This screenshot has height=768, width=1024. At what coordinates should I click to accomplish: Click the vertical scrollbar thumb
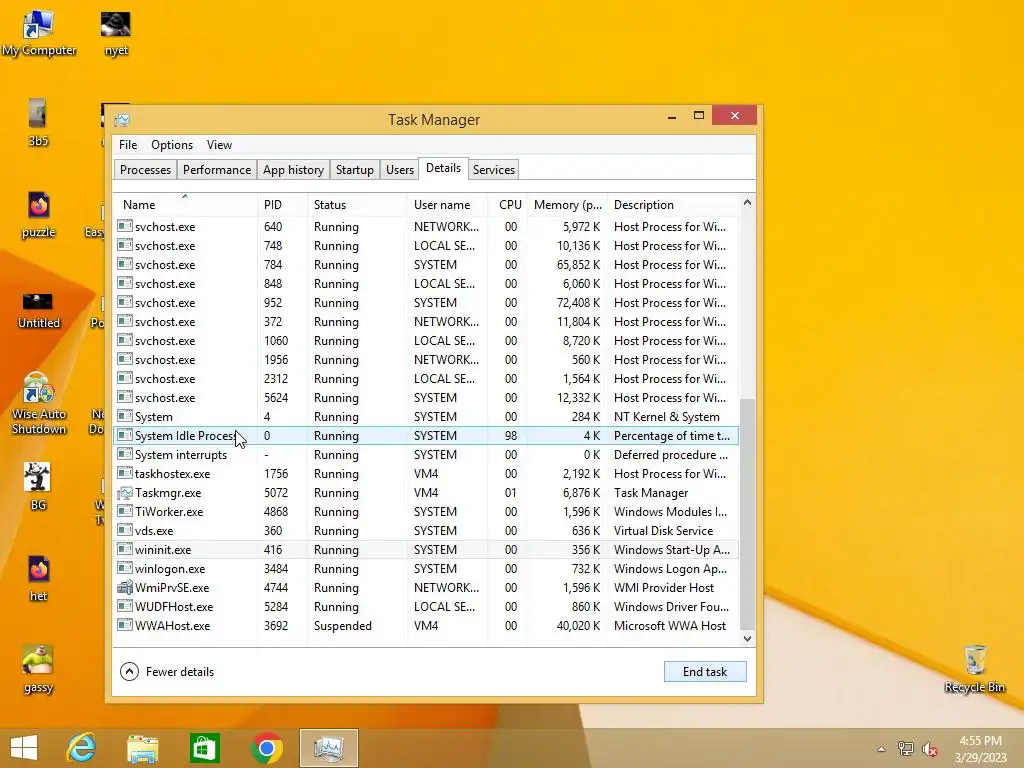point(747,514)
